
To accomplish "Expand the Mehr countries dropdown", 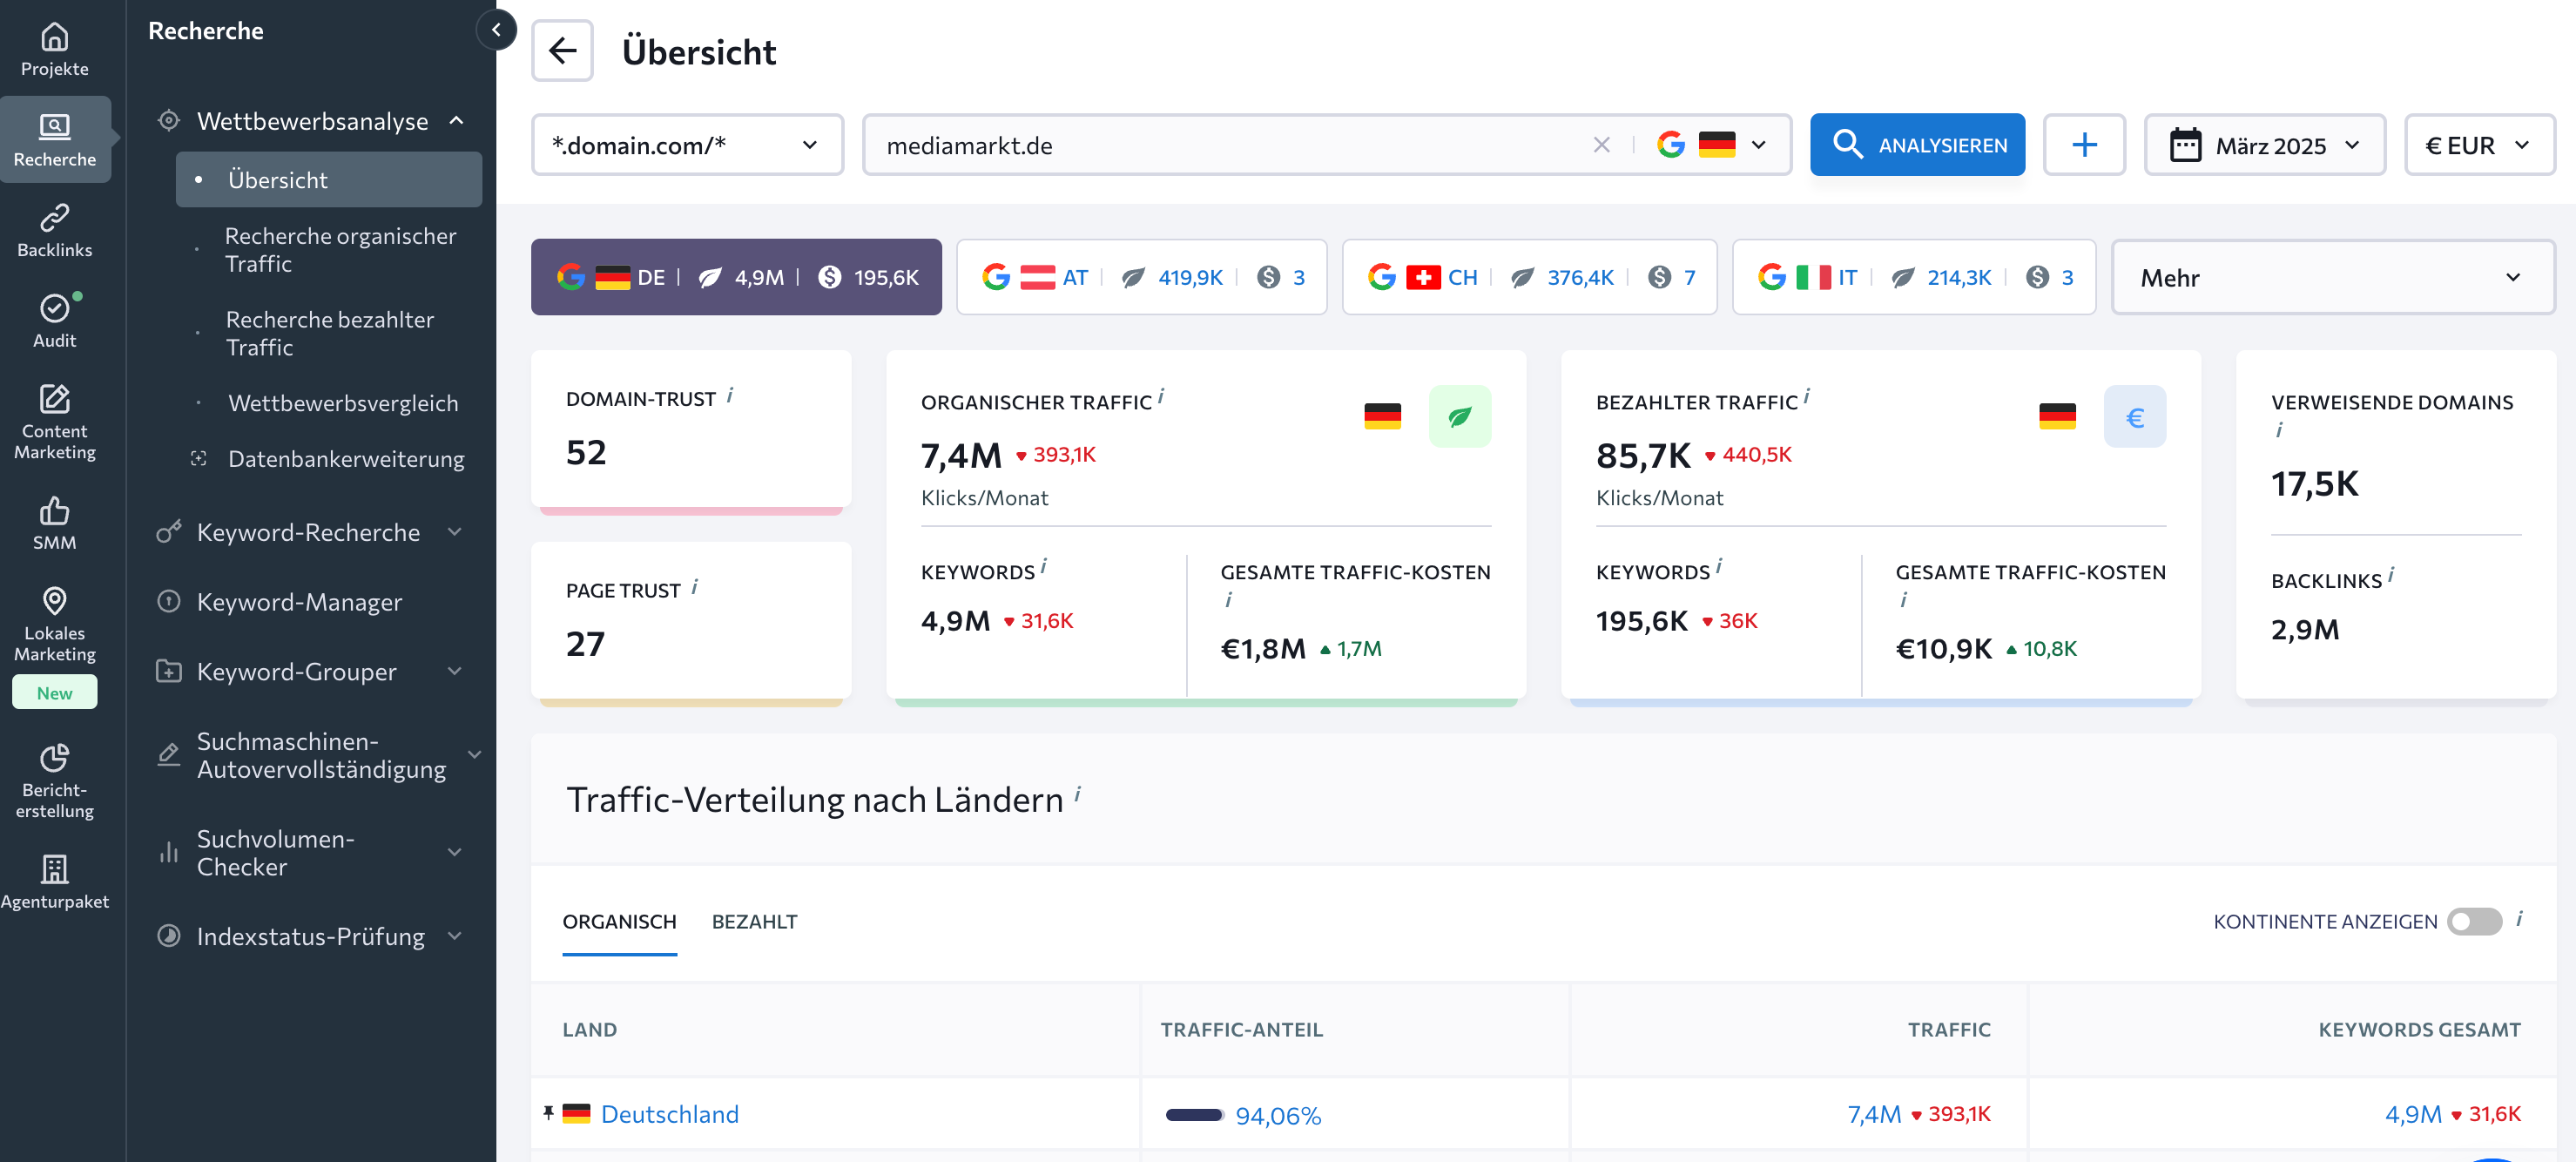I will click(2331, 277).
